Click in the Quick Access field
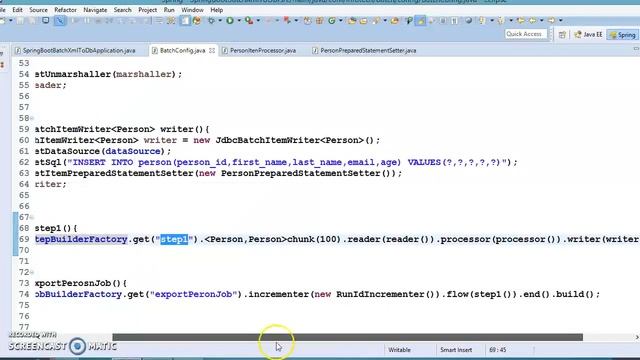Image resolution: width=640 pixels, height=360 pixels. click(x=525, y=34)
